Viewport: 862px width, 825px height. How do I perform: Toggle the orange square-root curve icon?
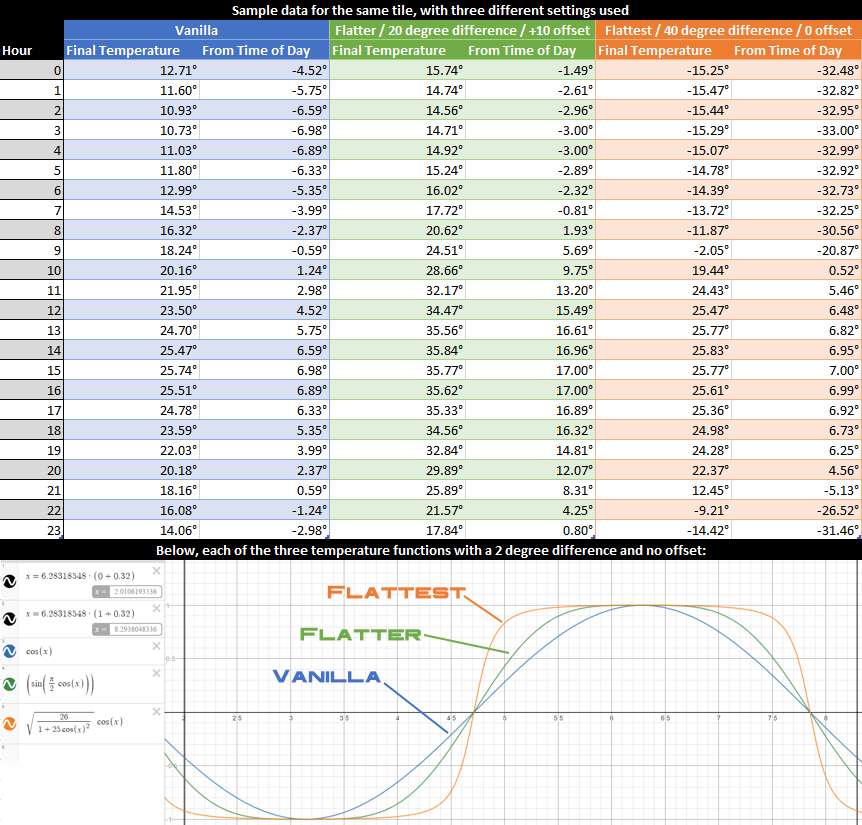click(9, 724)
